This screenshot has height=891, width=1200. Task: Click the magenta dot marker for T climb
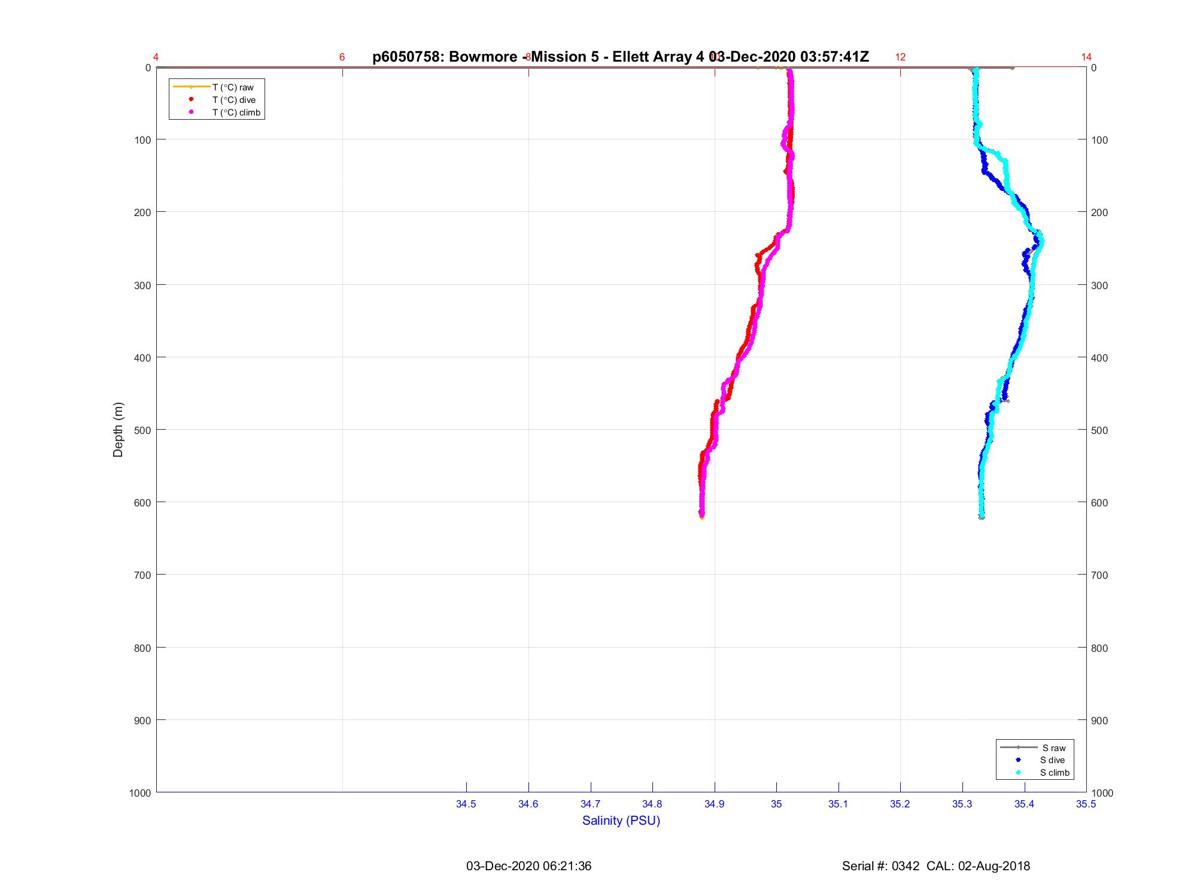[190, 113]
